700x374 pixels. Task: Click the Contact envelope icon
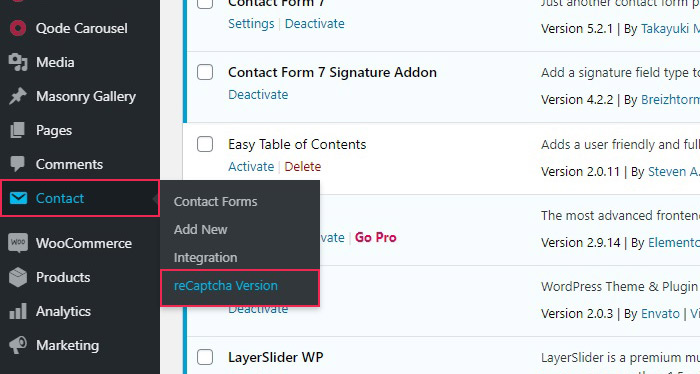18,198
